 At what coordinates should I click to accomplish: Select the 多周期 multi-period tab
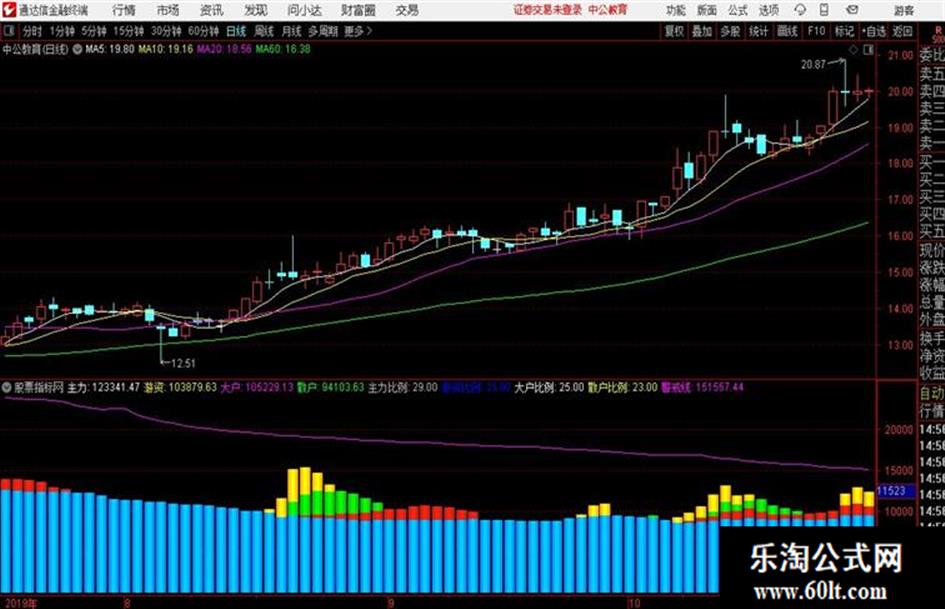pos(323,31)
